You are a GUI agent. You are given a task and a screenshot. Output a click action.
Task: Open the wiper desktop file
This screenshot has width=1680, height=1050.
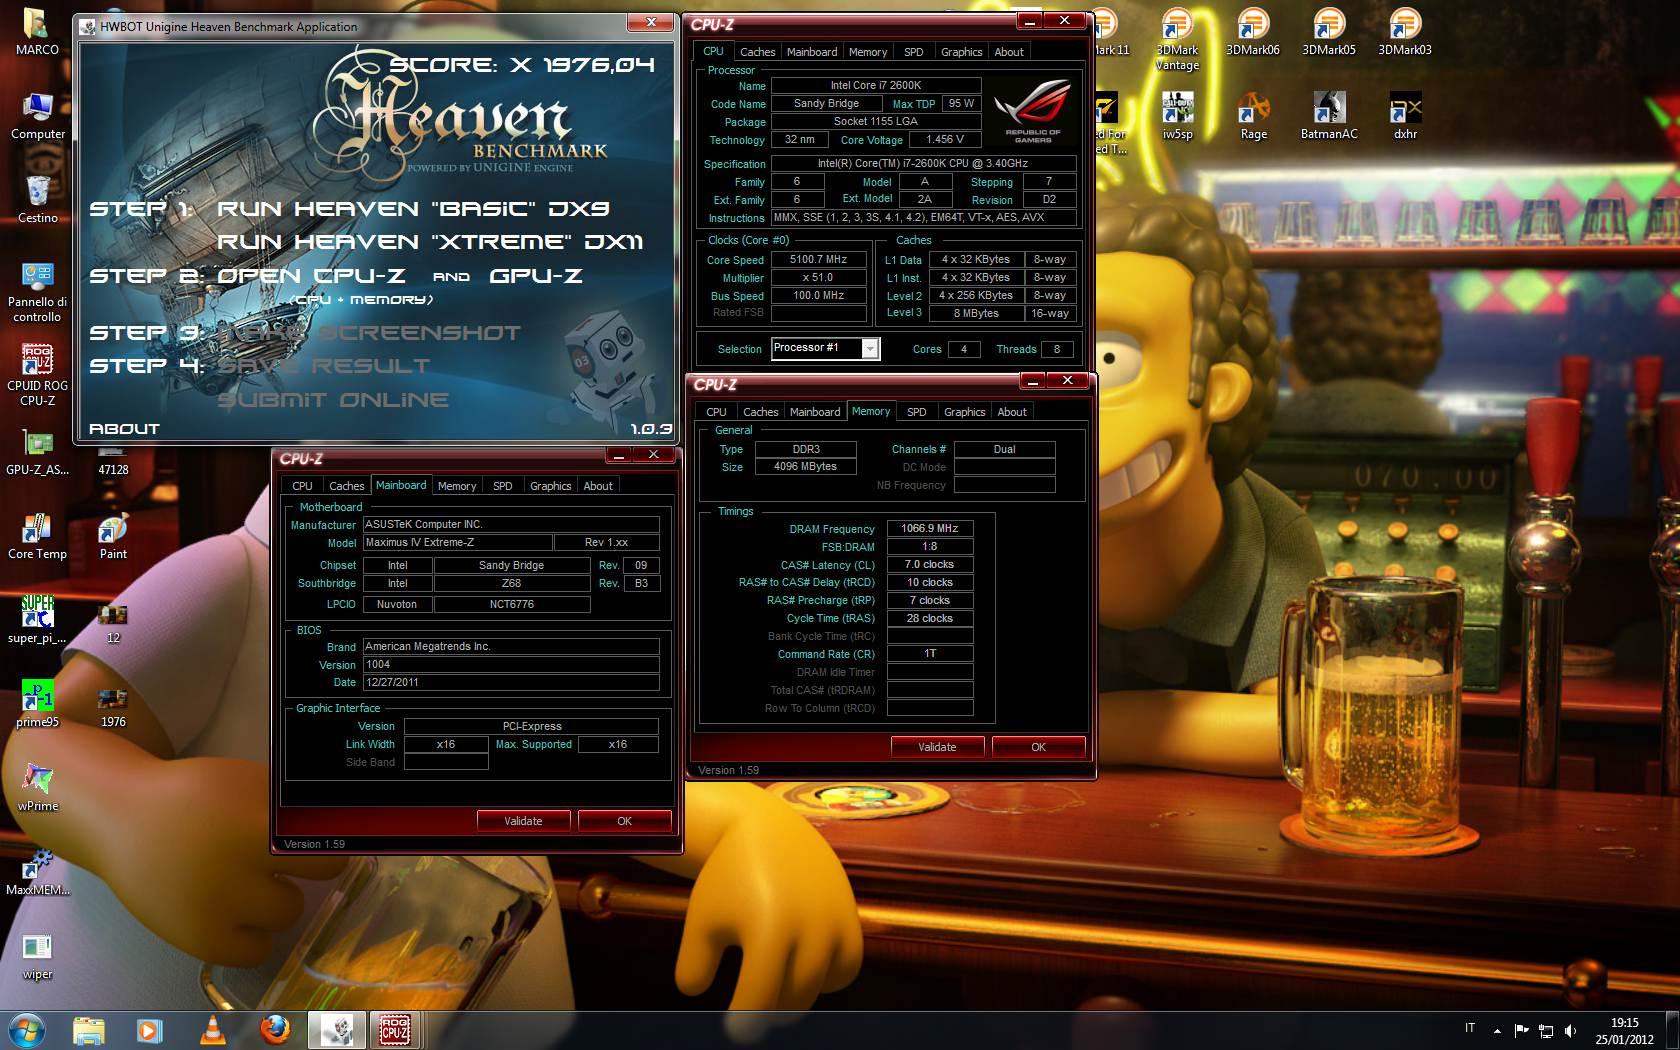(x=37, y=955)
